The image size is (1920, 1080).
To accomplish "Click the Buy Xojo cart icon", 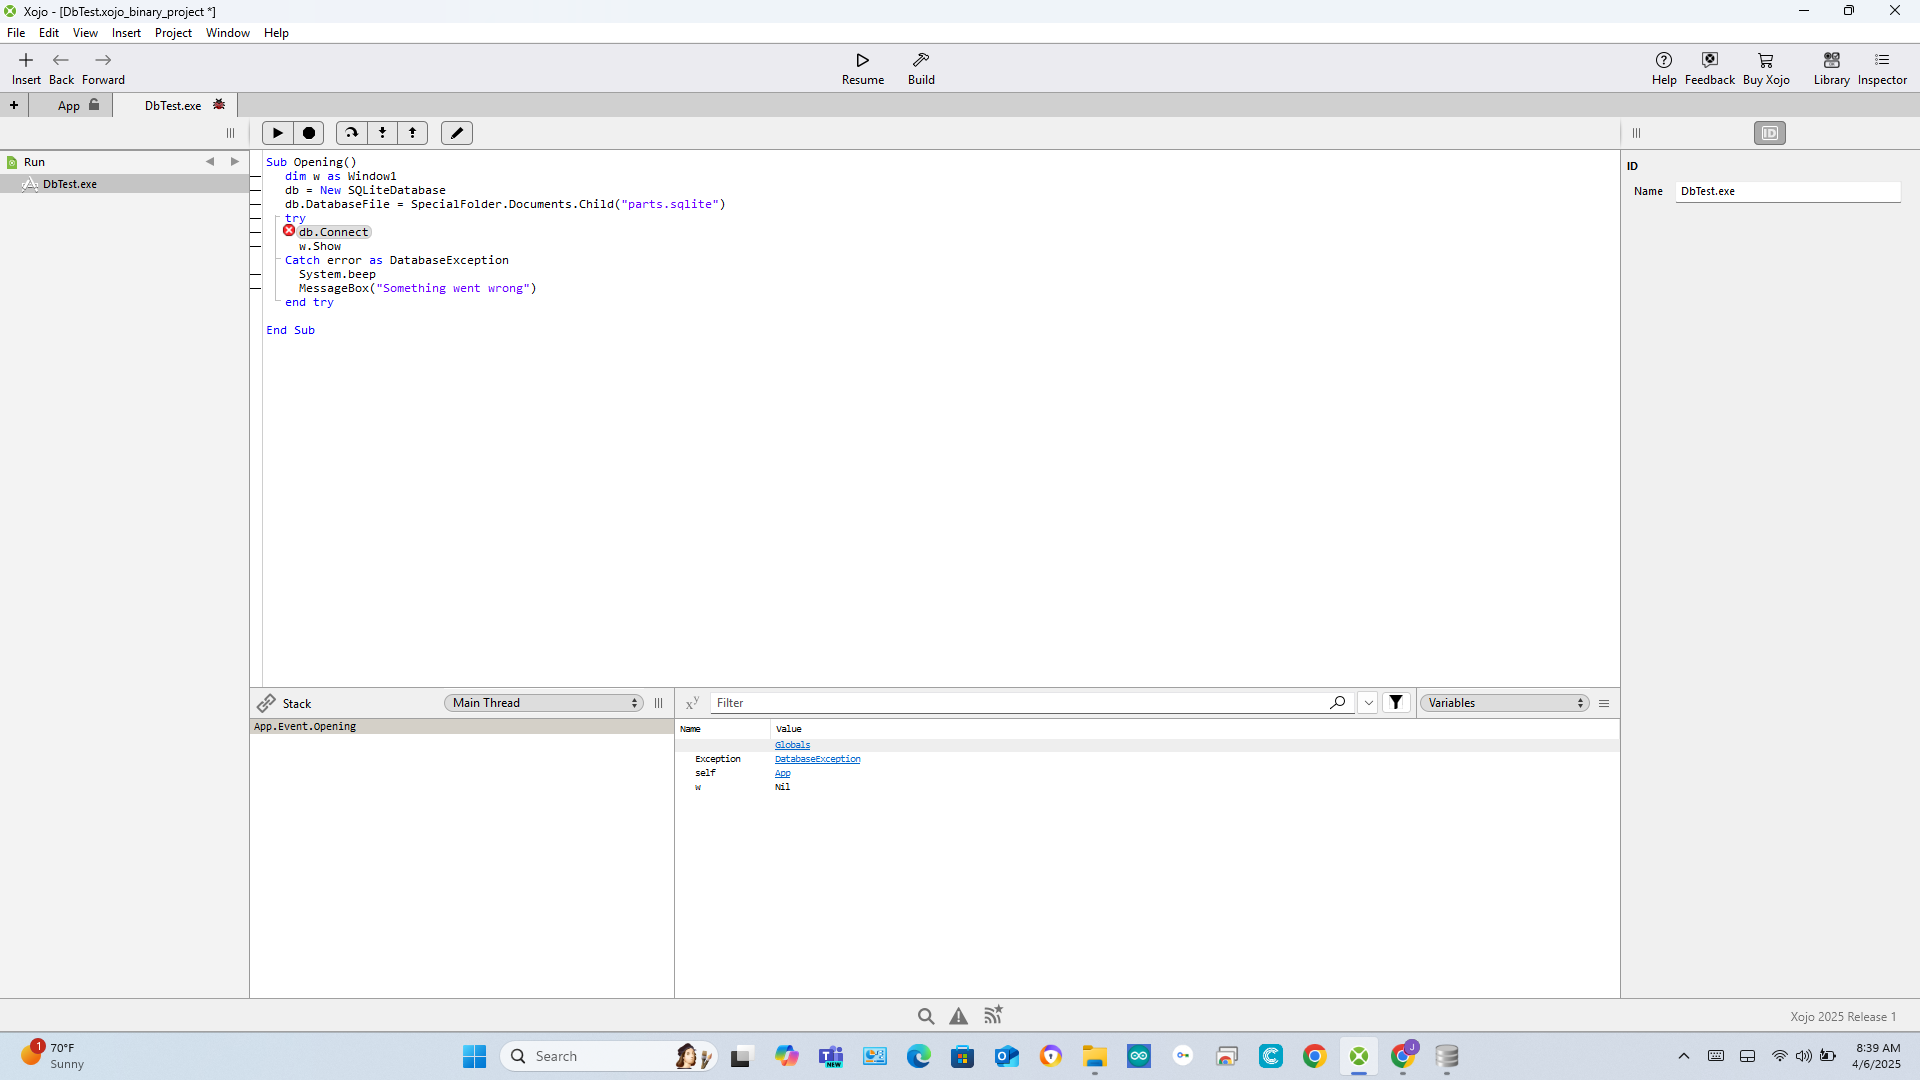I will (x=1766, y=68).
